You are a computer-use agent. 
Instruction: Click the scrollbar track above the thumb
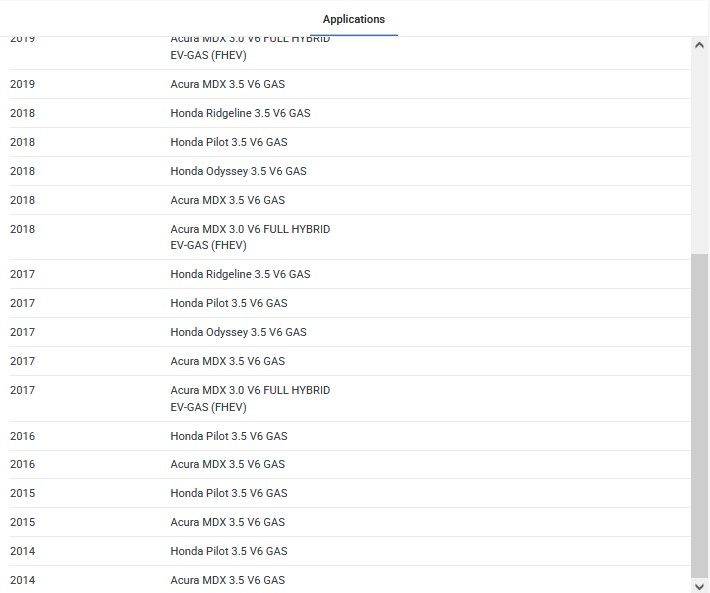click(x=699, y=153)
